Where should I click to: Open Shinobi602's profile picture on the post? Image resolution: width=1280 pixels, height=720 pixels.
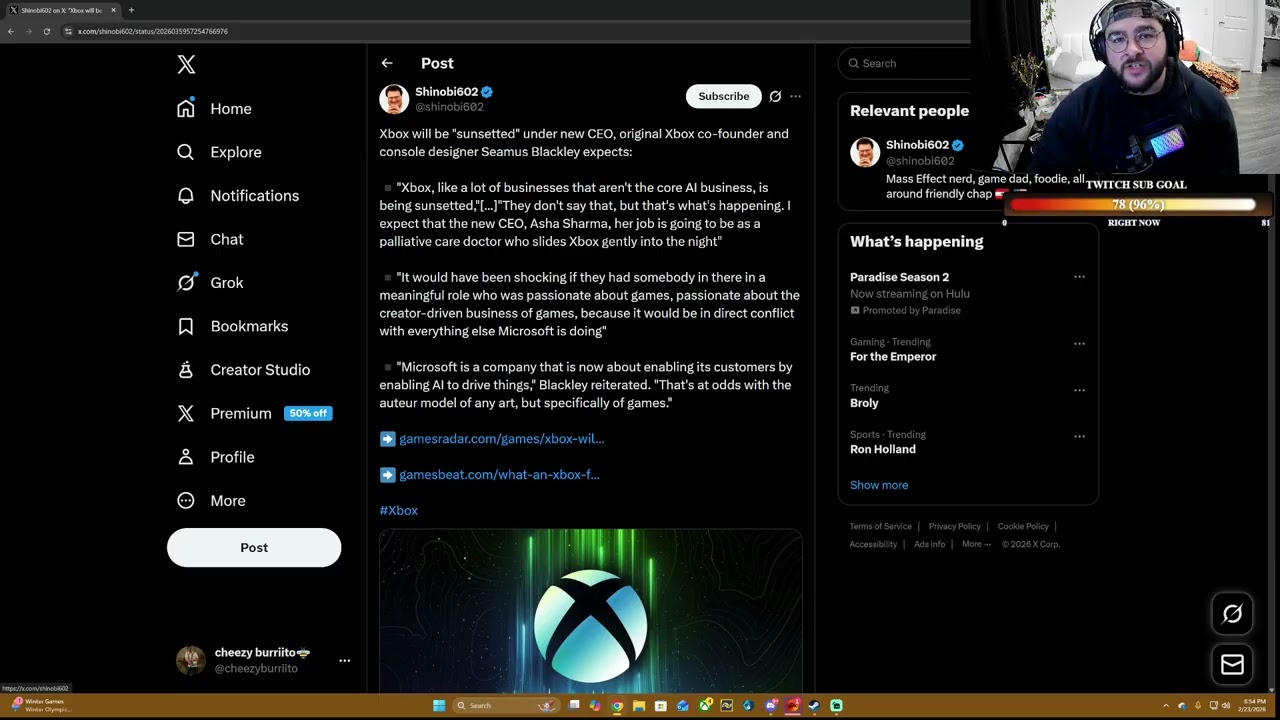click(x=394, y=99)
